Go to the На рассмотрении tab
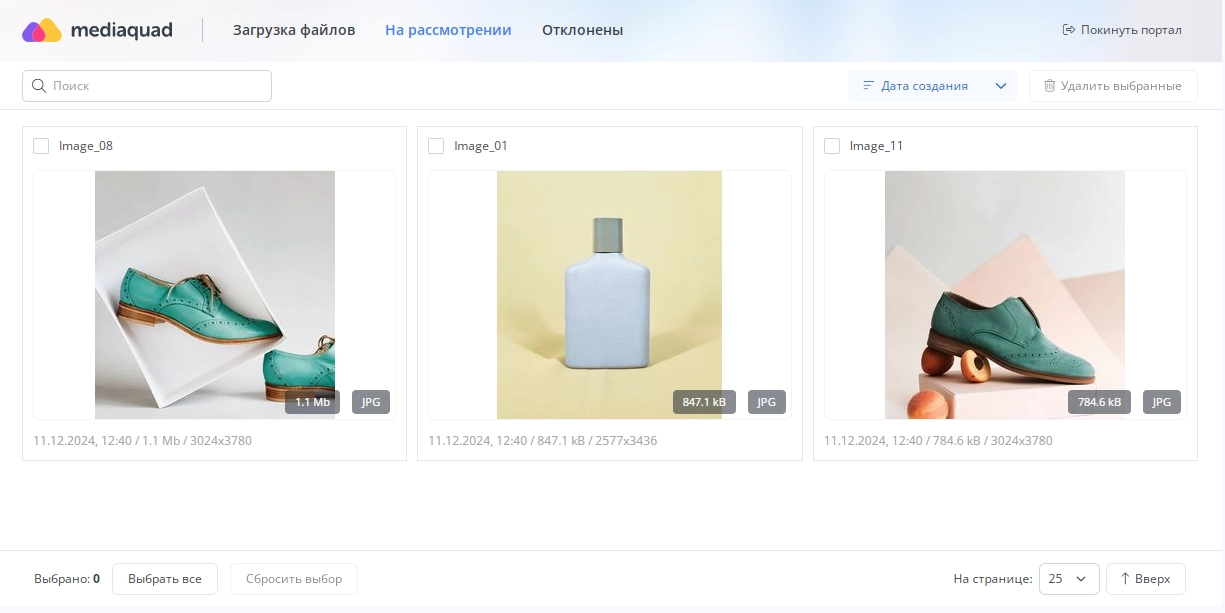 point(448,30)
